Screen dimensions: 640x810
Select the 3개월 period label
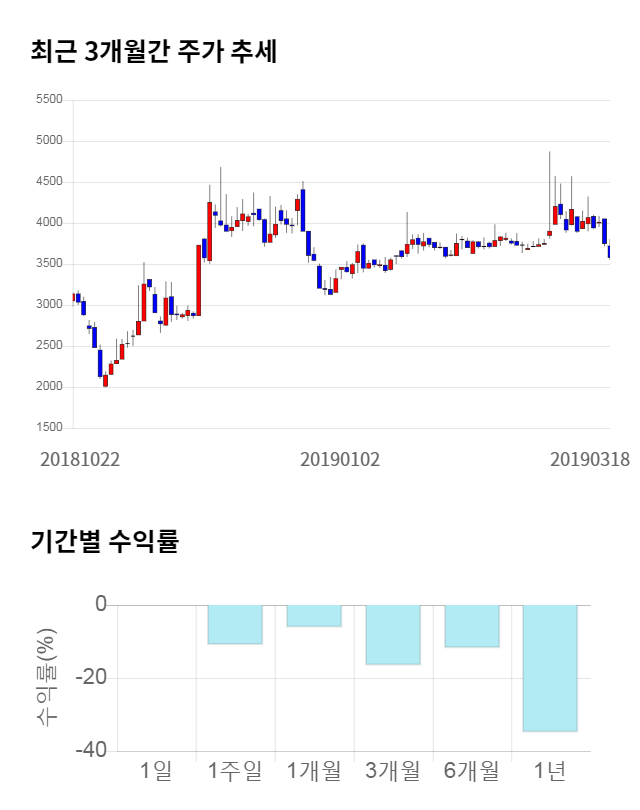point(393,770)
